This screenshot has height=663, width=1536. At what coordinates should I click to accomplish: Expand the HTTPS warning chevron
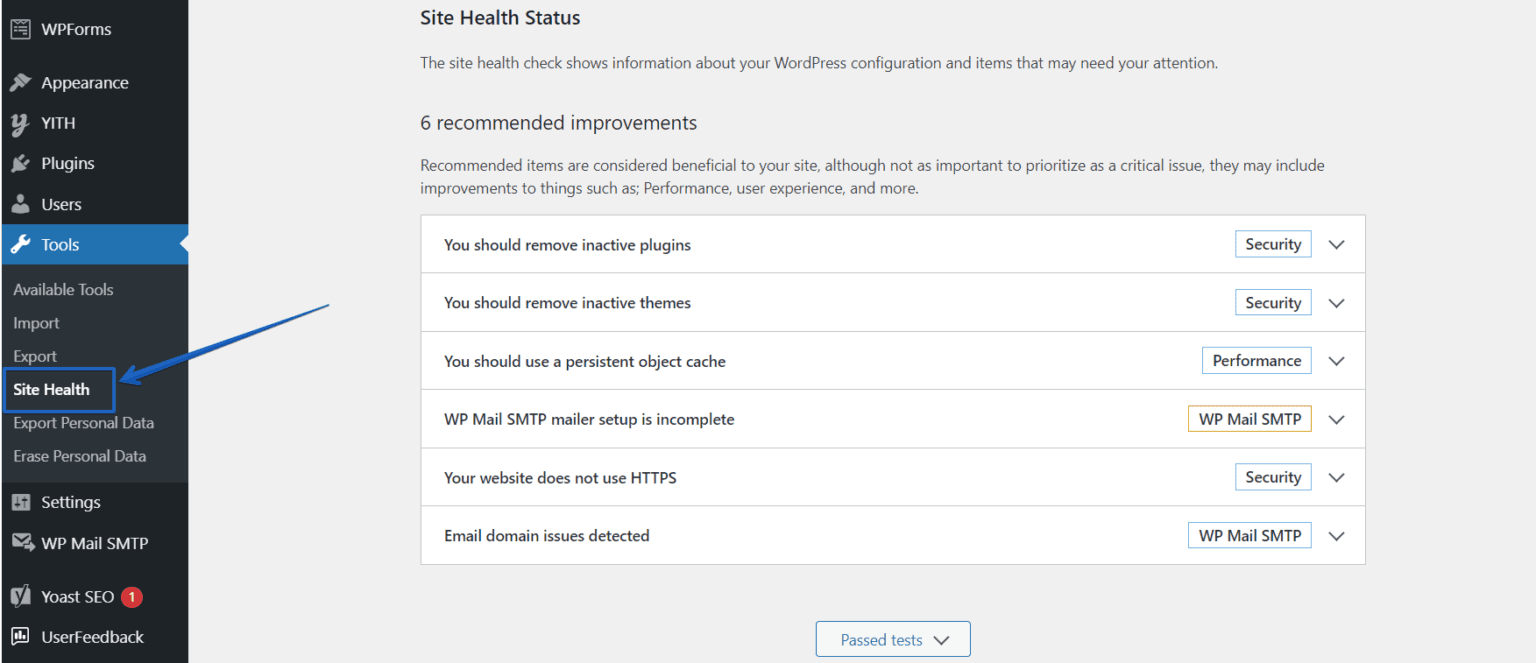1336,478
